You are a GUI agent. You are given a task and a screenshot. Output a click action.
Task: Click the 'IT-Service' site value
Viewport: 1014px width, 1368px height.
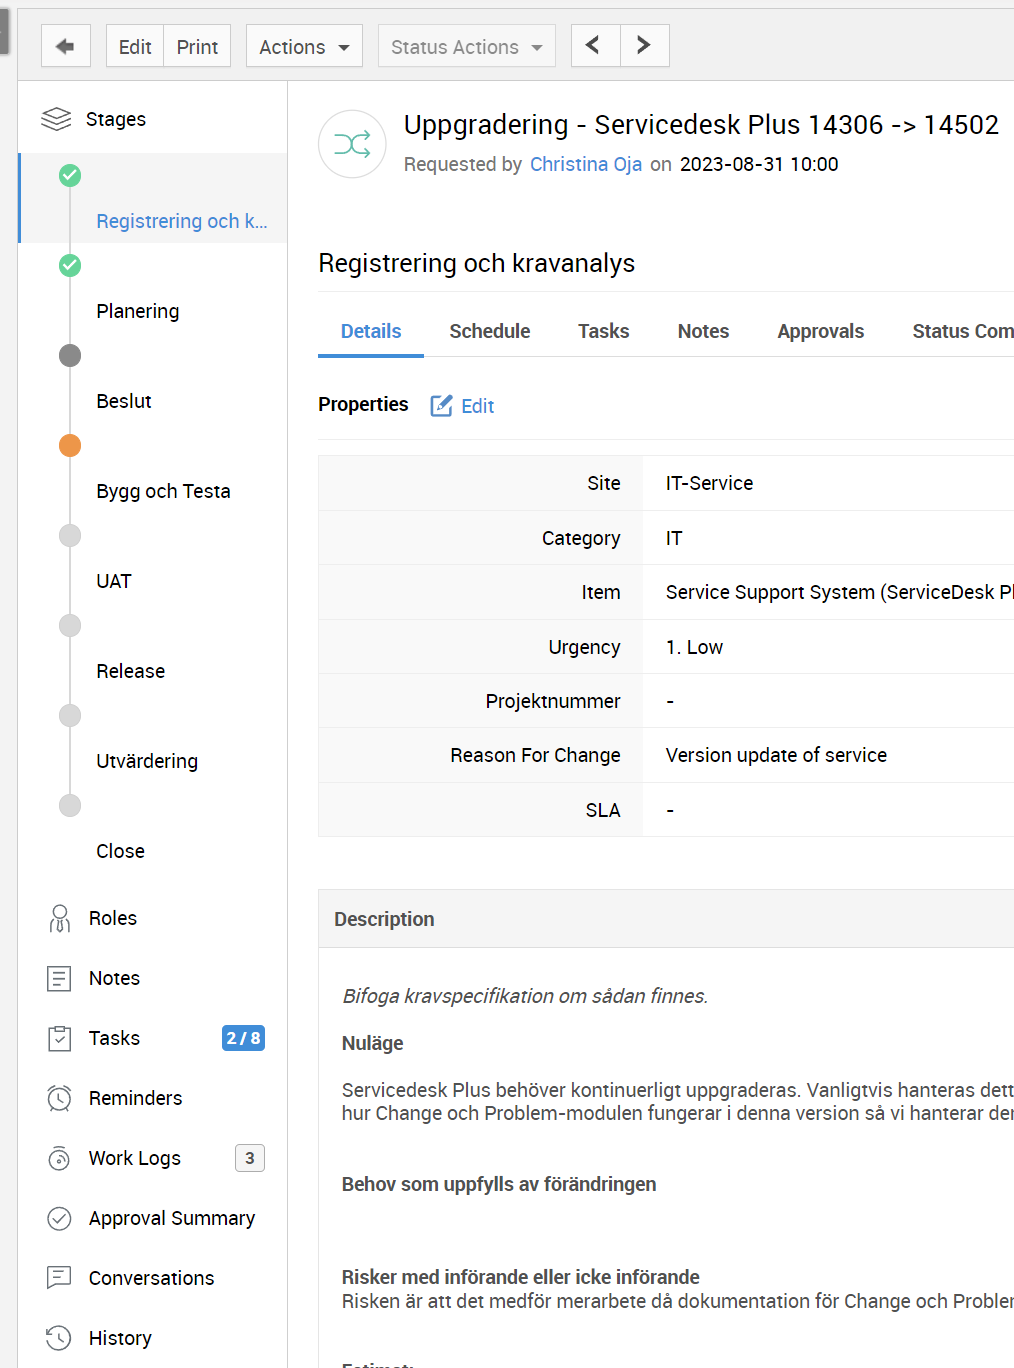pos(710,483)
